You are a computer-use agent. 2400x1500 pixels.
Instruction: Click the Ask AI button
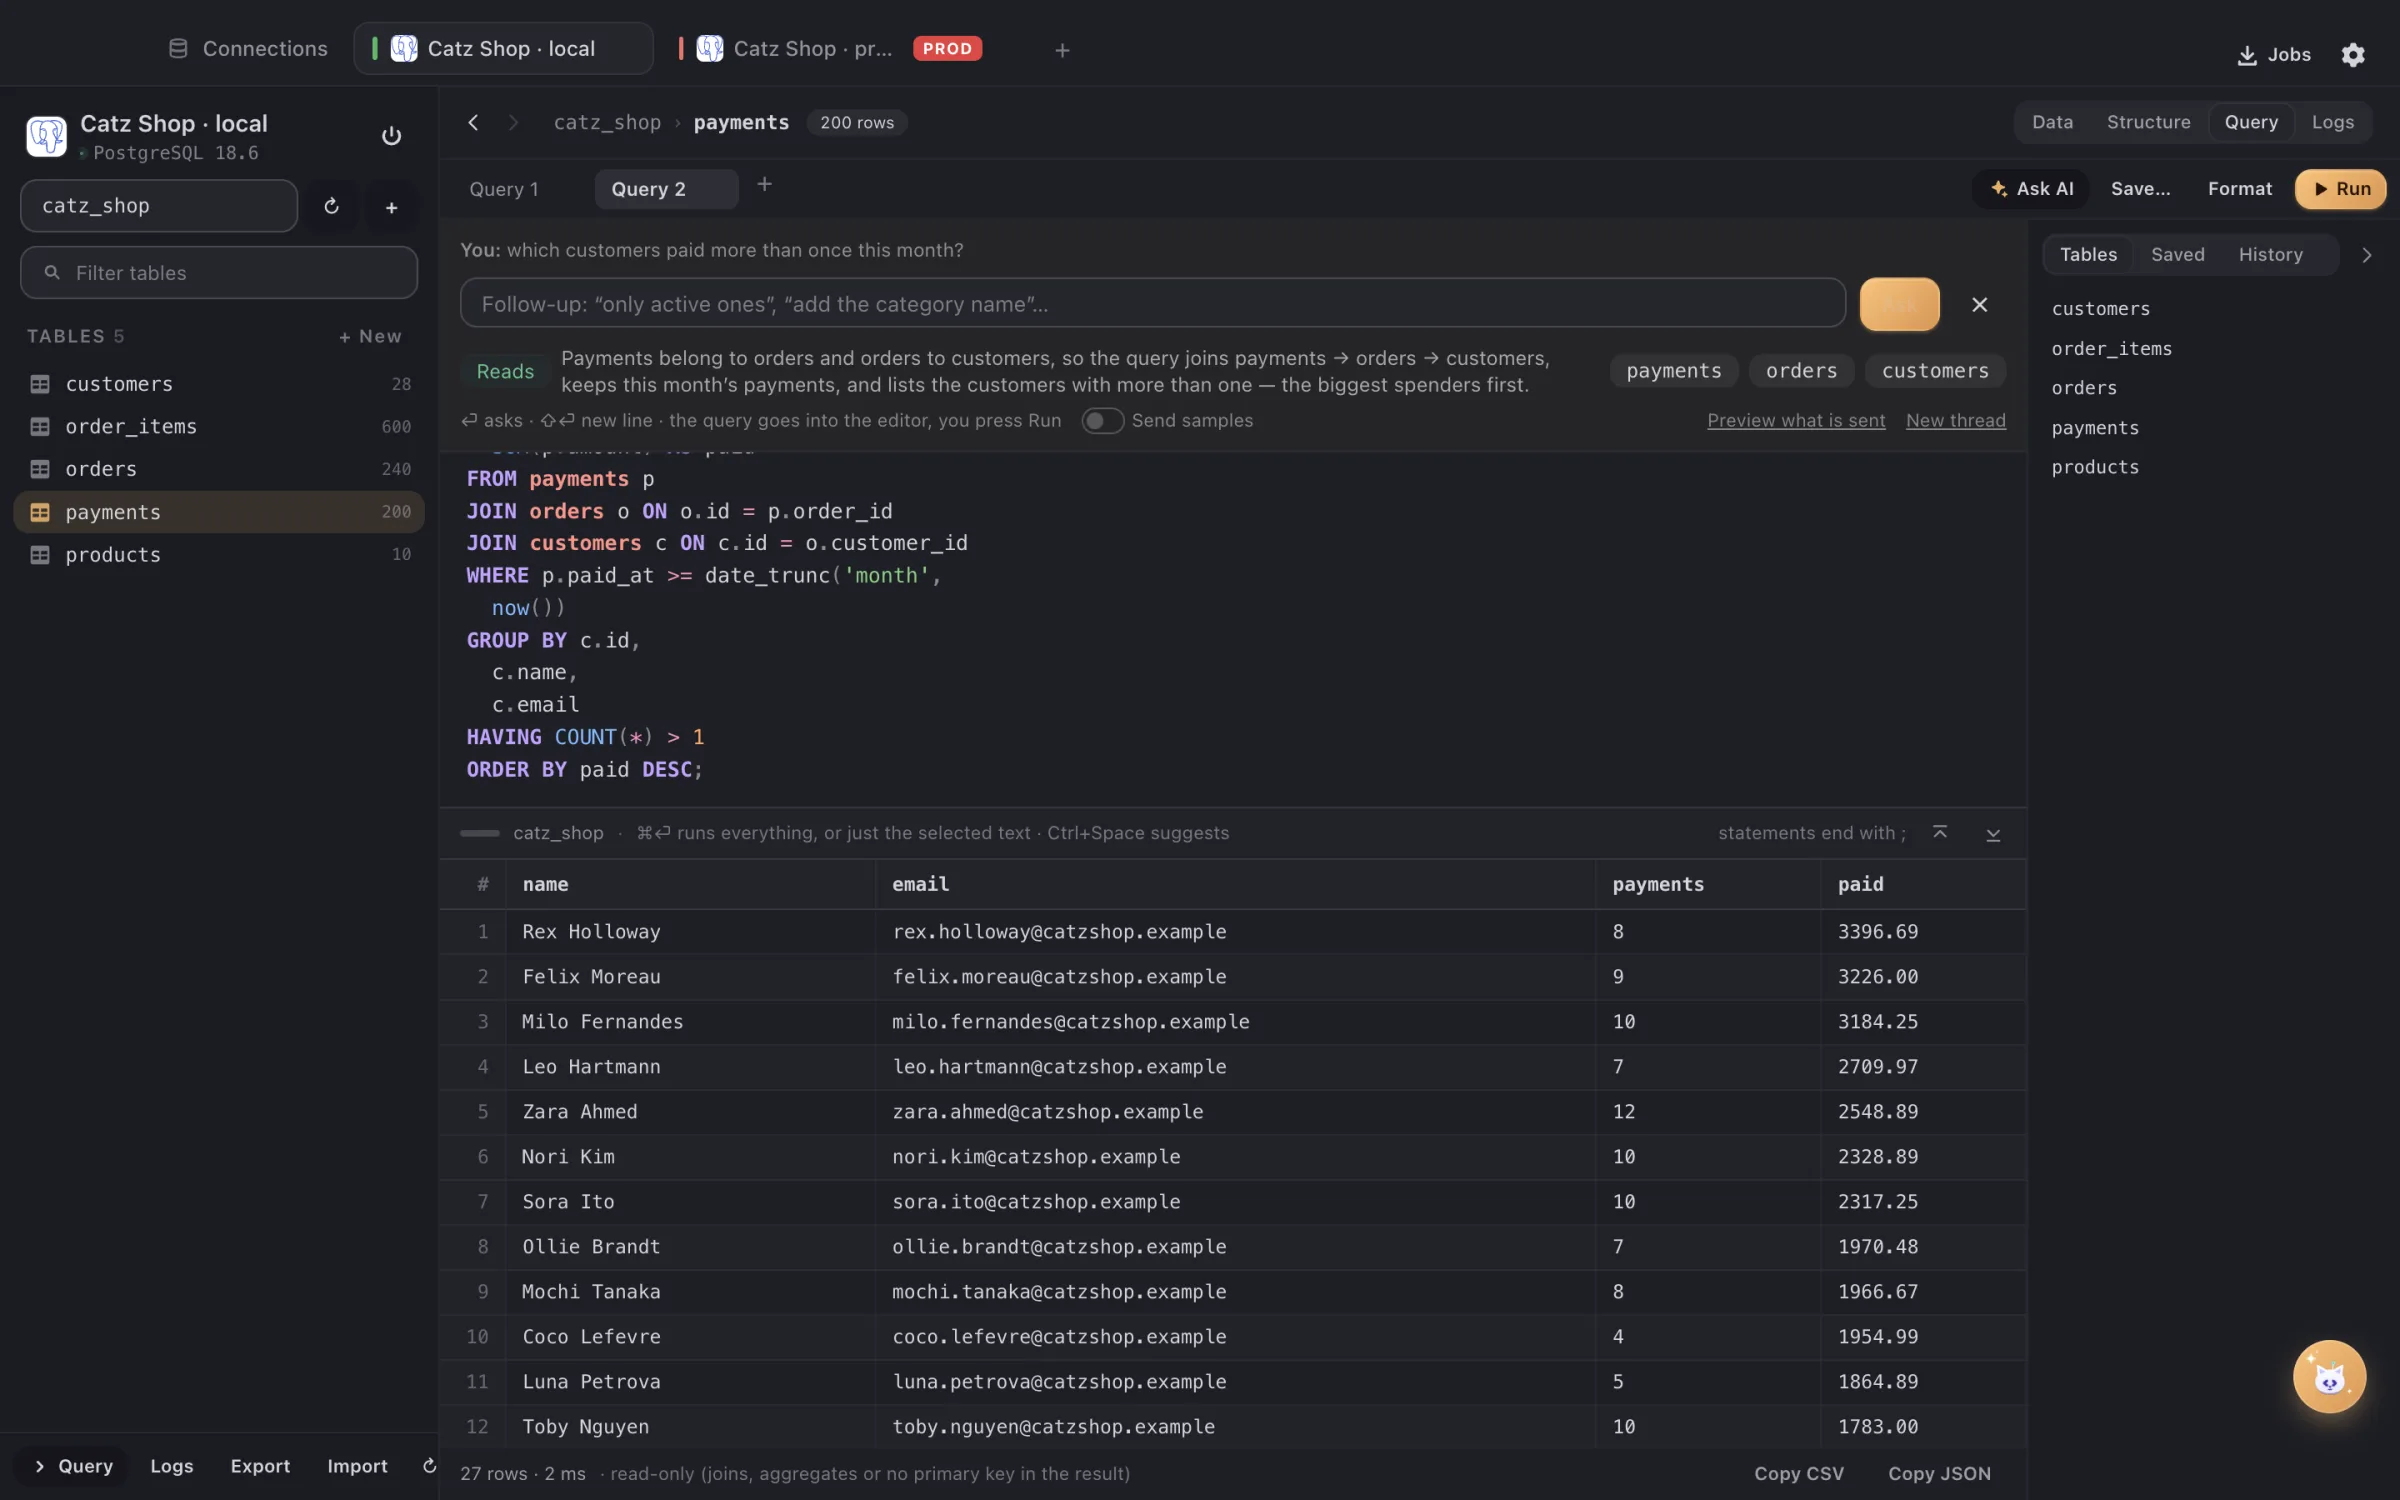tap(2031, 189)
